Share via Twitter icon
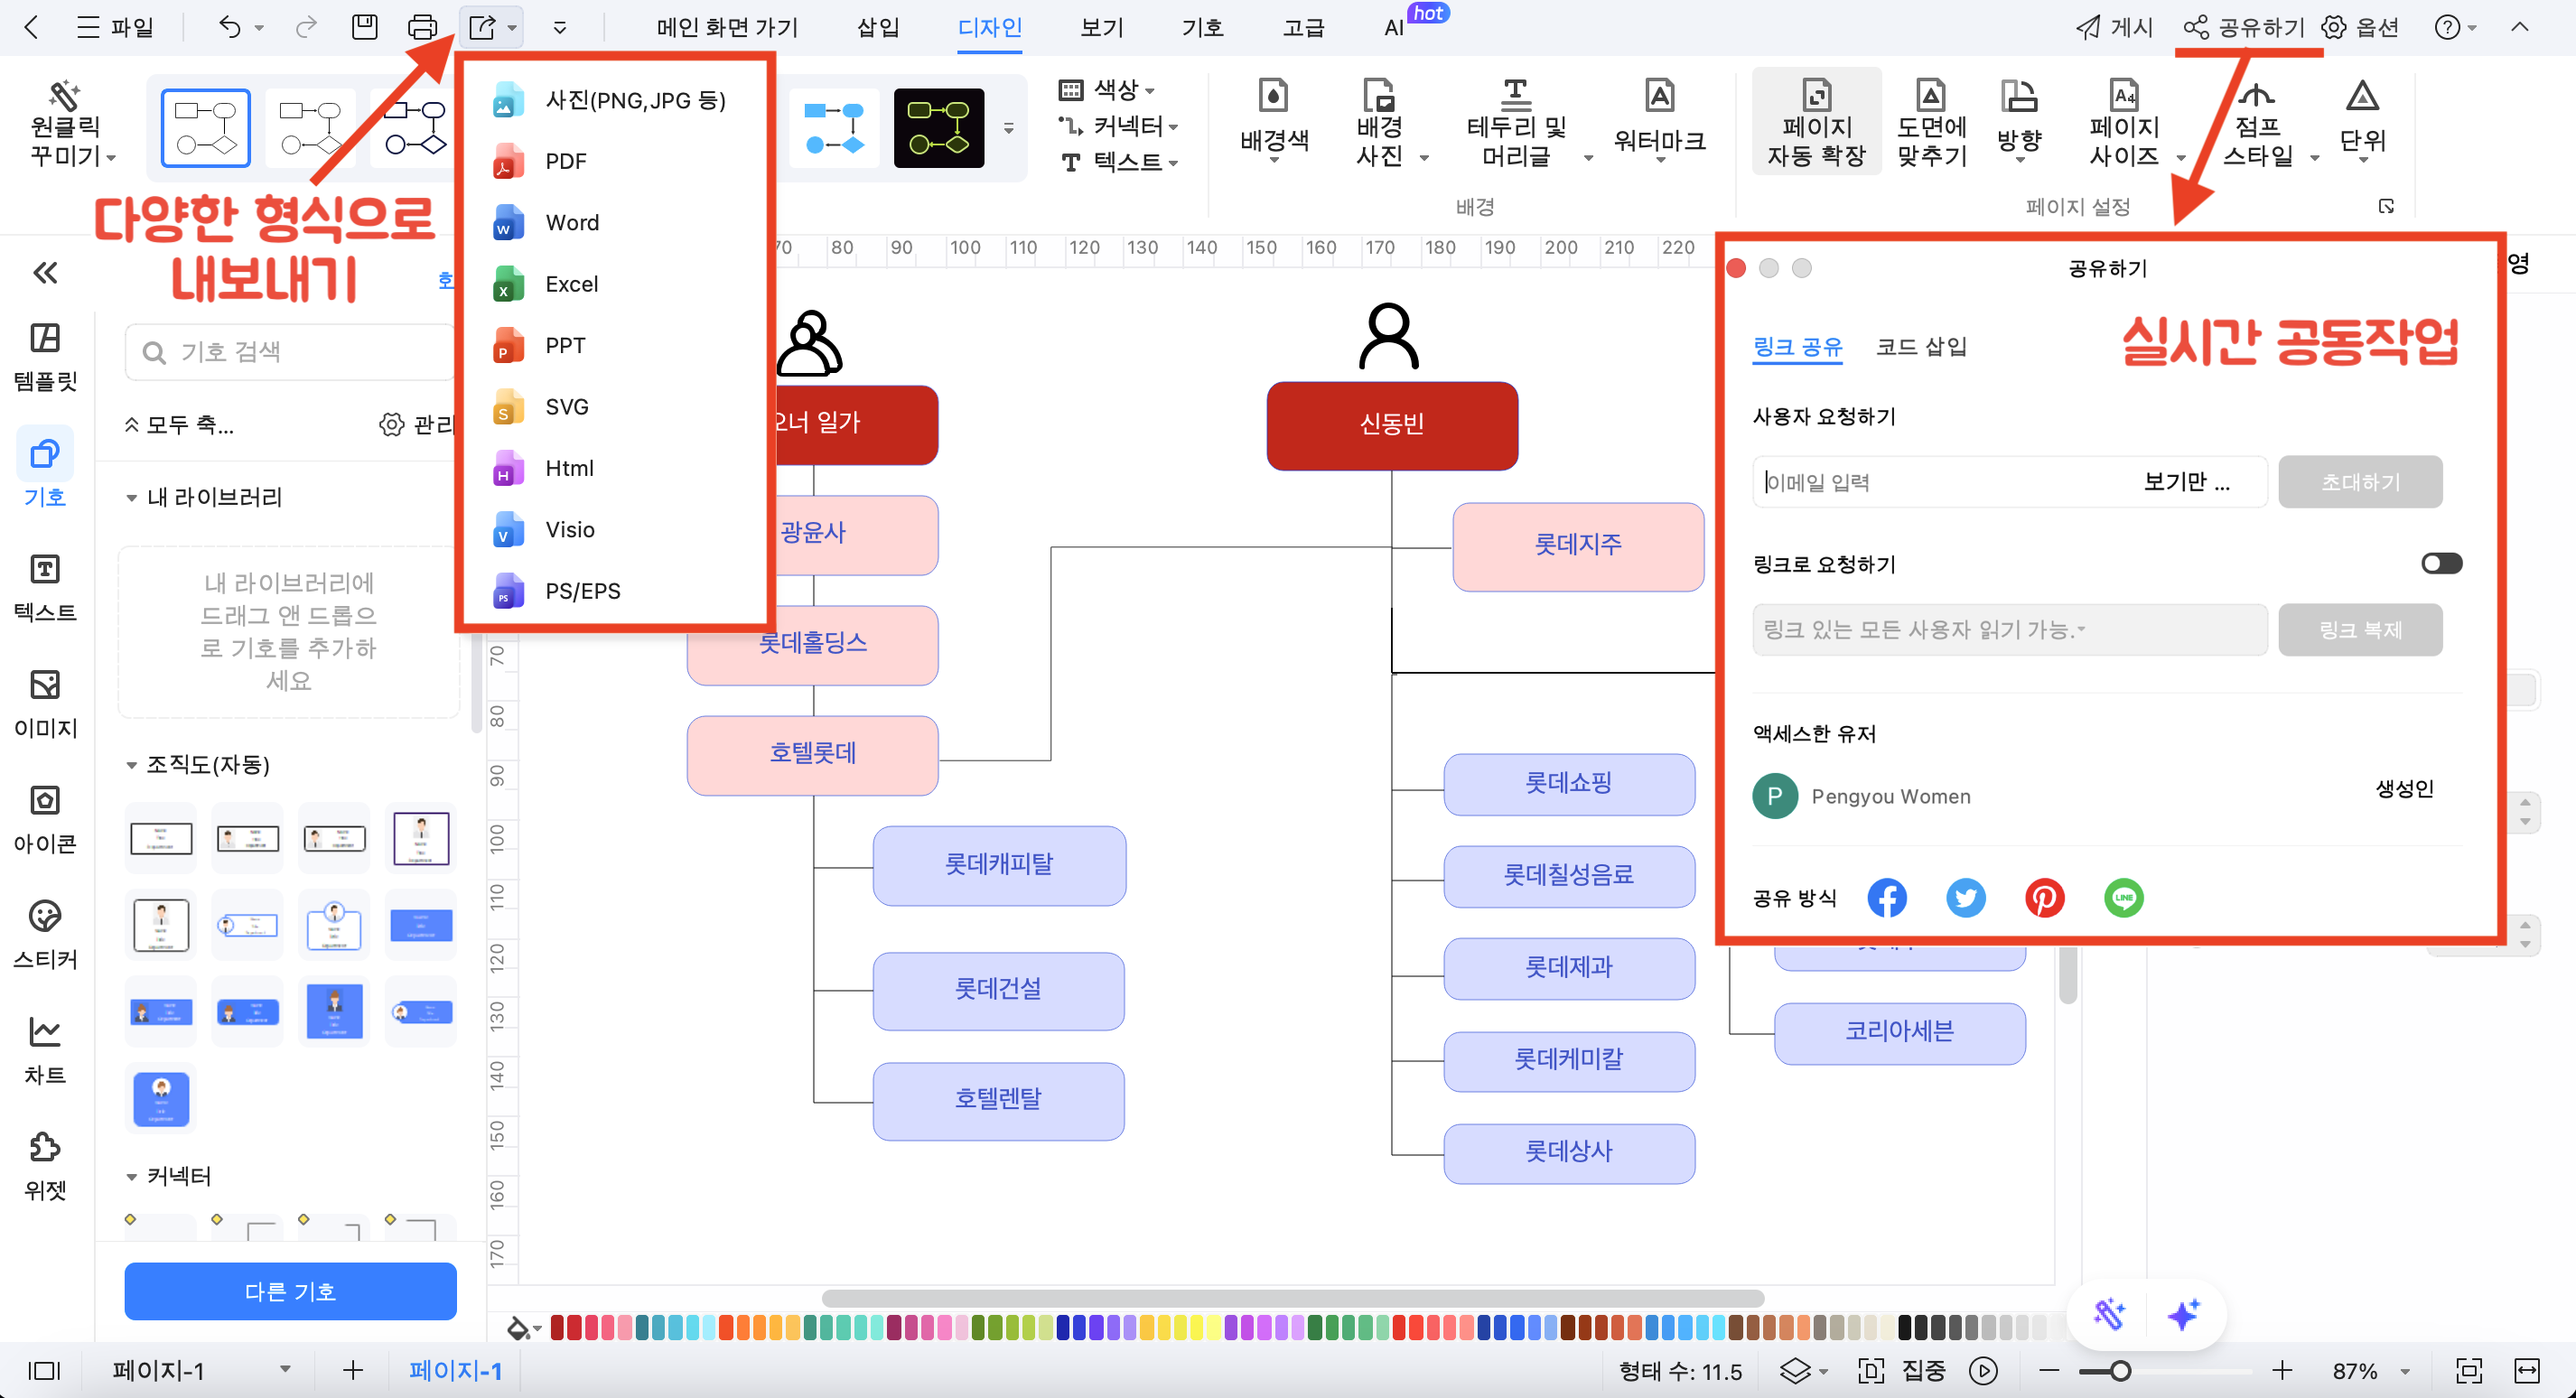This screenshot has width=2576, height=1398. coord(1966,897)
